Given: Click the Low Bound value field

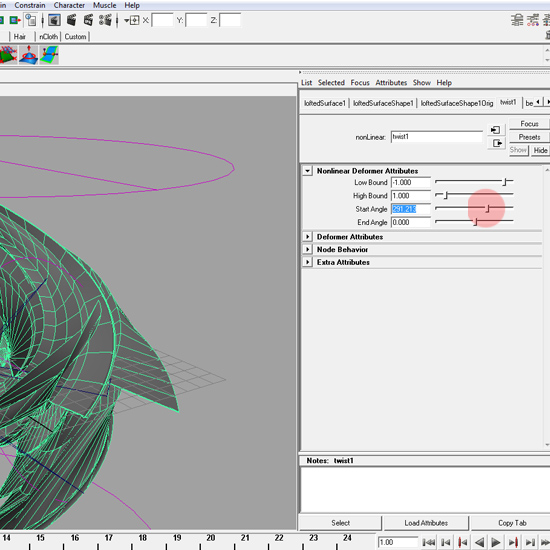Looking at the screenshot, I should click(x=411, y=182).
